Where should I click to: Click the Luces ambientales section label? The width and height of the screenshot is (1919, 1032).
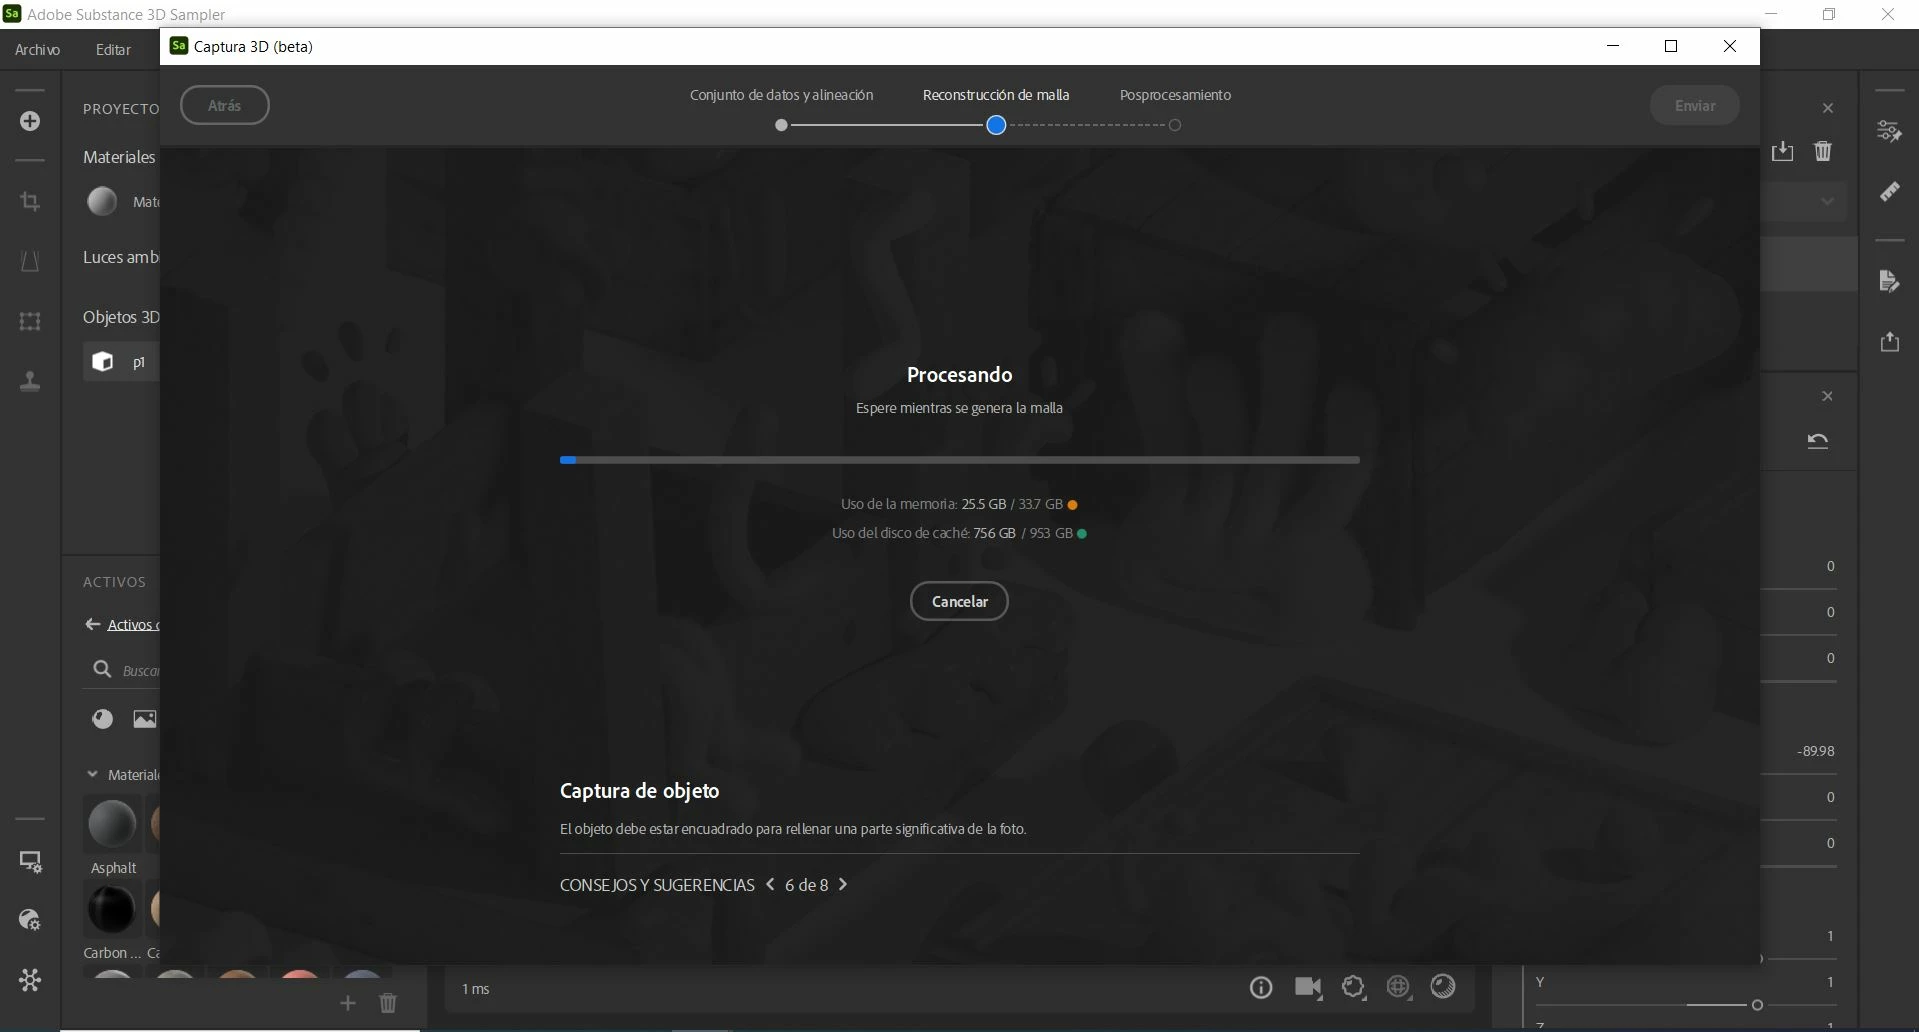point(121,257)
